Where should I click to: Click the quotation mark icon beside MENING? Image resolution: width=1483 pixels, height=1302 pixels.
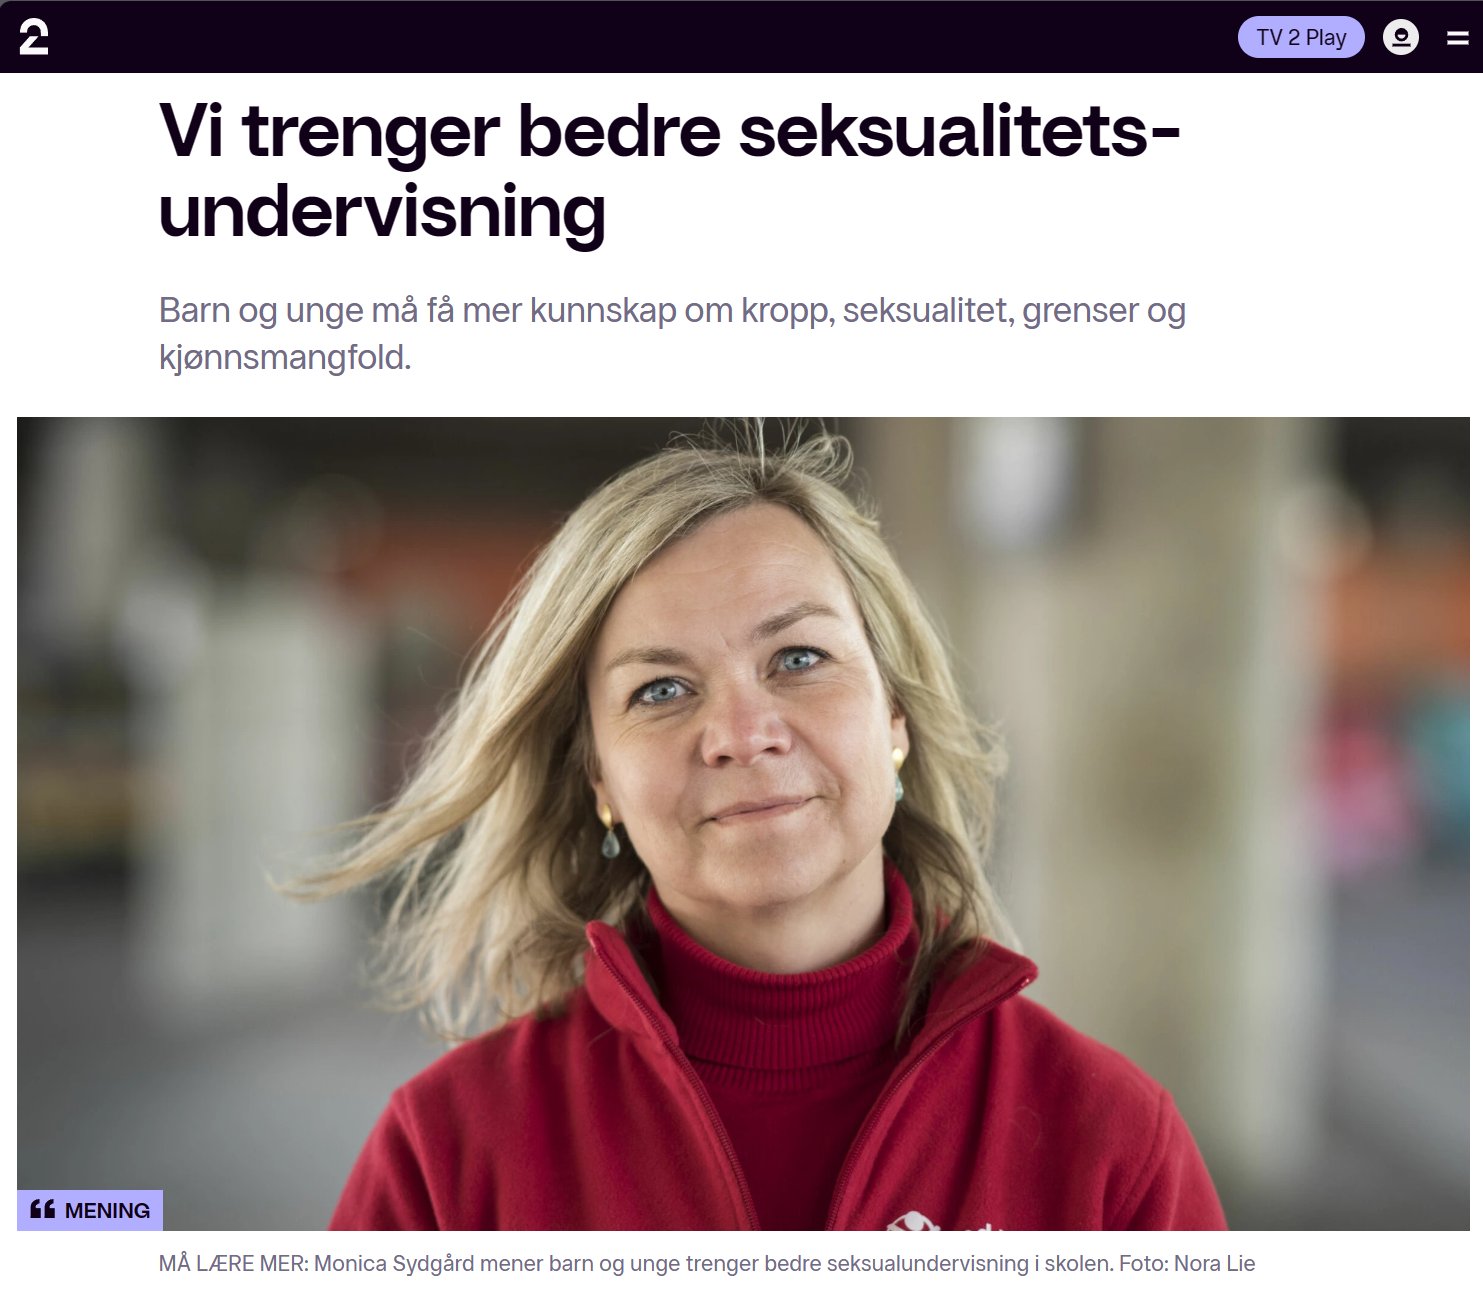coord(42,1209)
